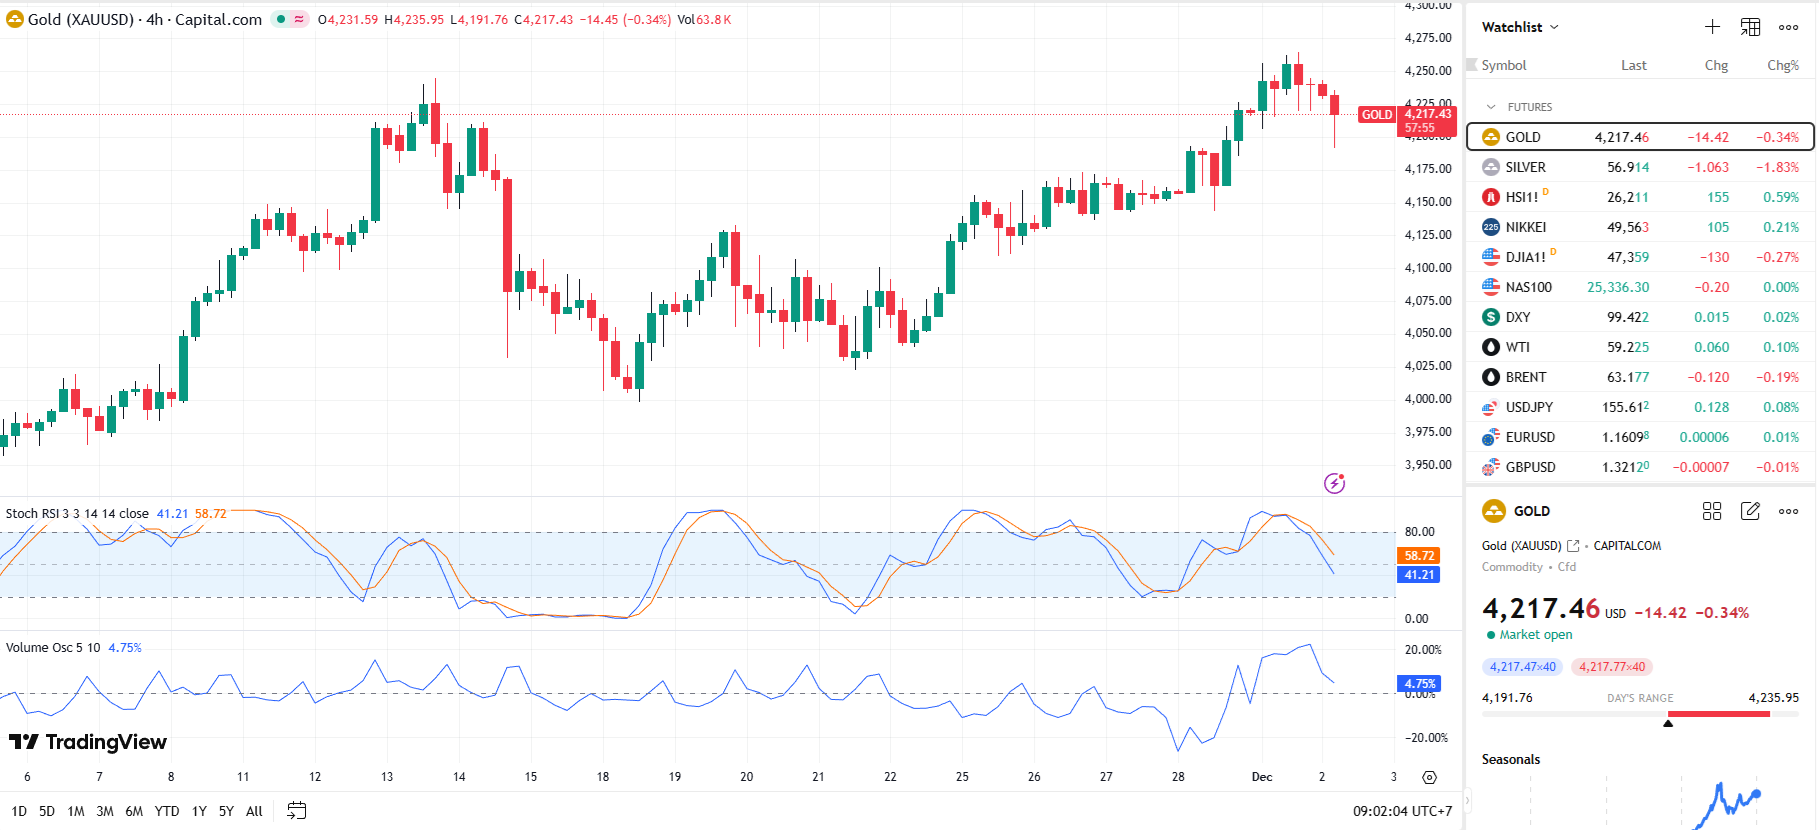Image resolution: width=1819 pixels, height=830 pixels.
Task: Open the watchlist advanced view icon
Action: tap(1750, 27)
